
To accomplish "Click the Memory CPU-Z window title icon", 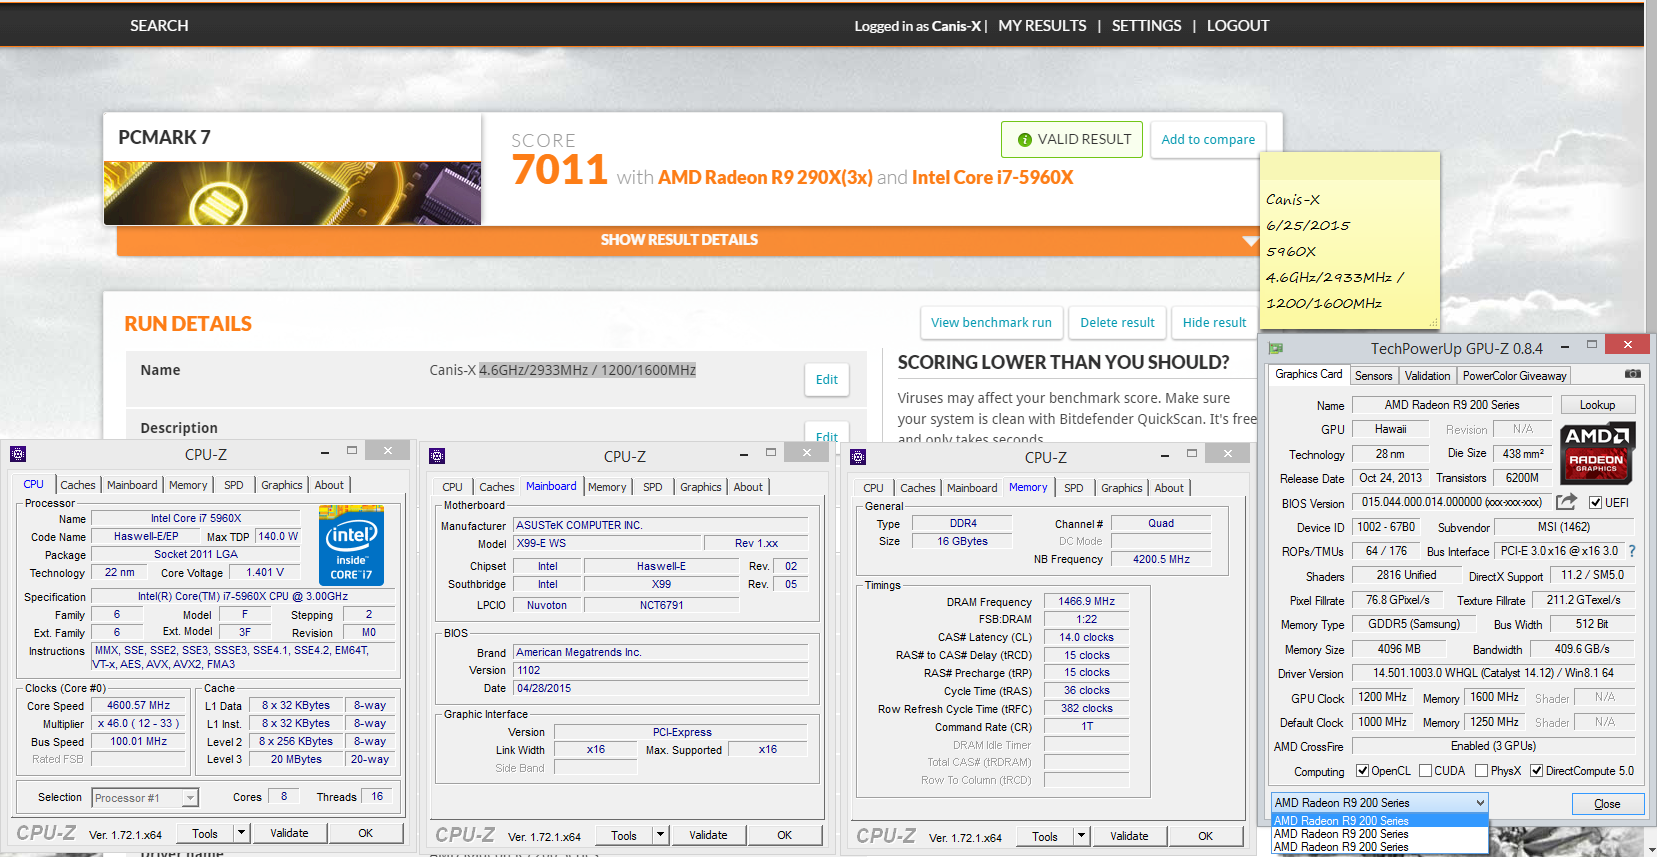I will click(x=858, y=457).
